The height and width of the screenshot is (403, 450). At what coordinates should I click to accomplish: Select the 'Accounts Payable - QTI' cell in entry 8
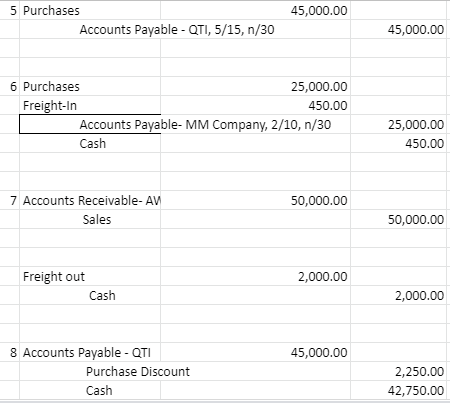[x=90, y=352]
